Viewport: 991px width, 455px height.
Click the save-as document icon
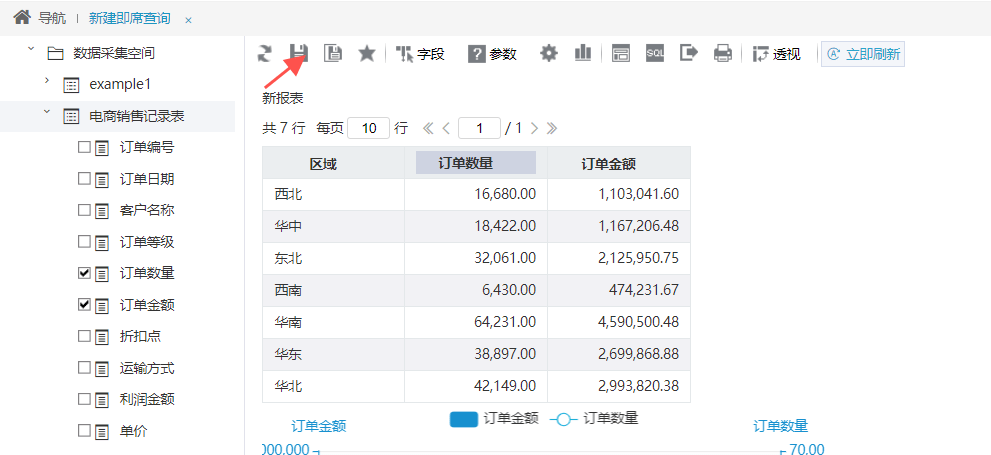click(333, 54)
